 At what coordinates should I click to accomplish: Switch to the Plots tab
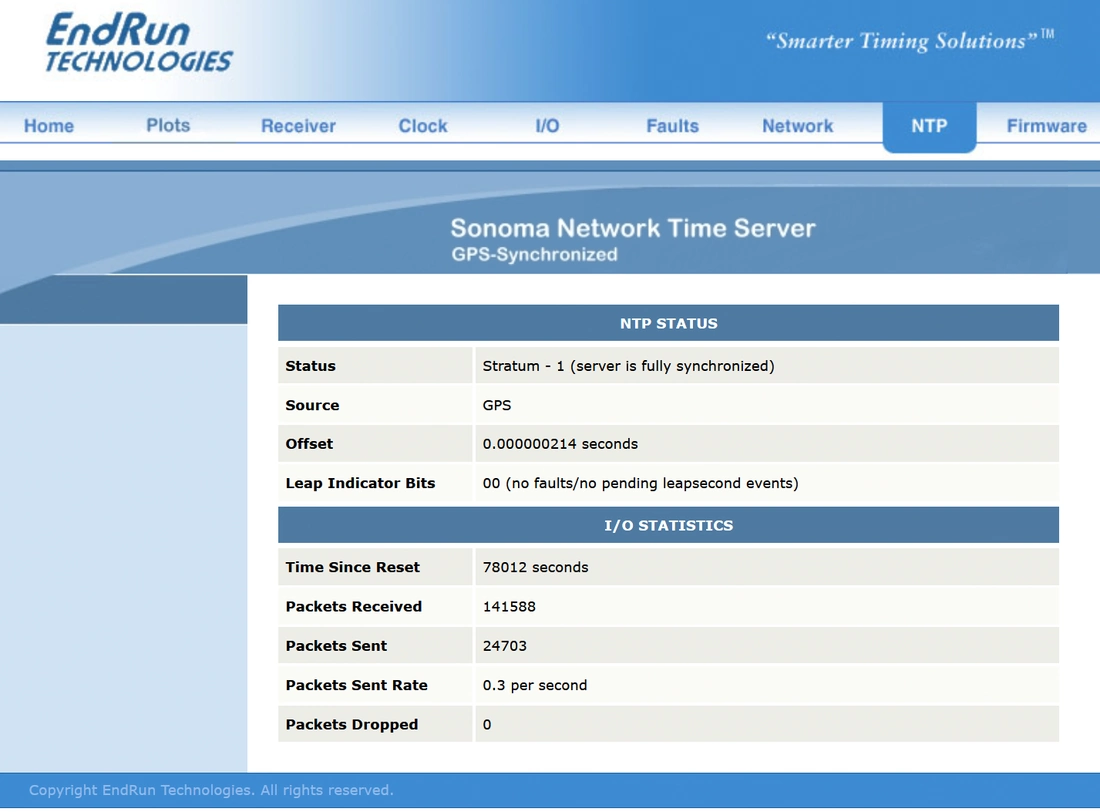(168, 126)
